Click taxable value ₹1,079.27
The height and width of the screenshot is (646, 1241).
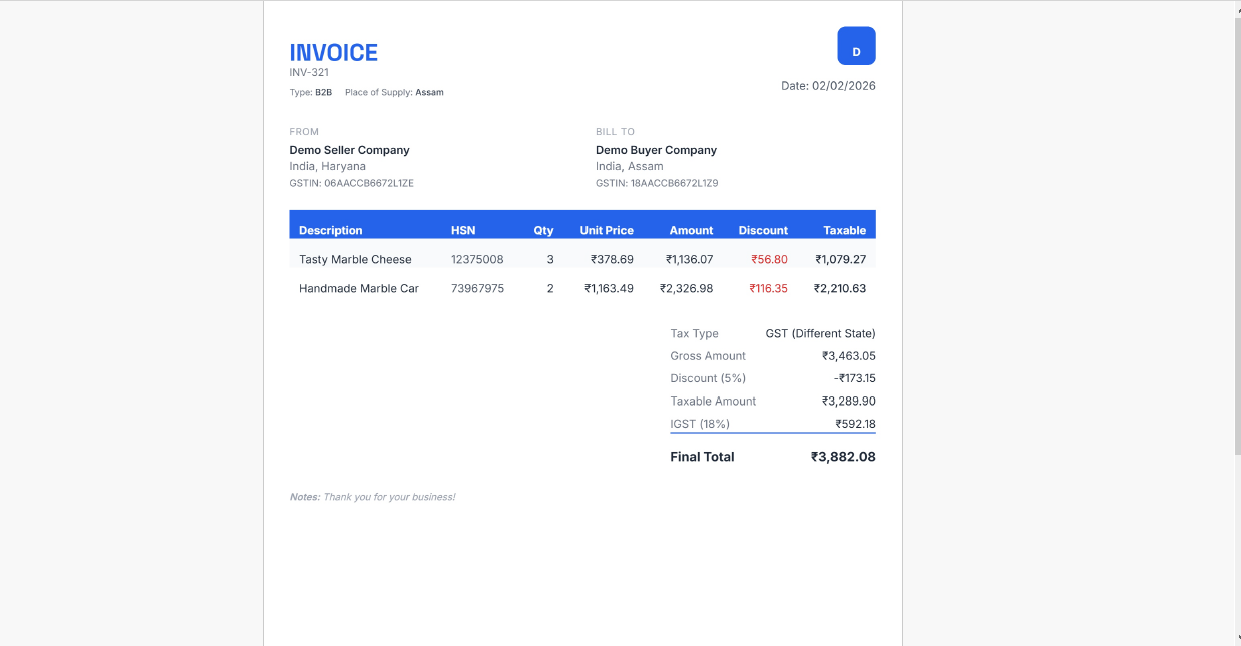(x=840, y=259)
